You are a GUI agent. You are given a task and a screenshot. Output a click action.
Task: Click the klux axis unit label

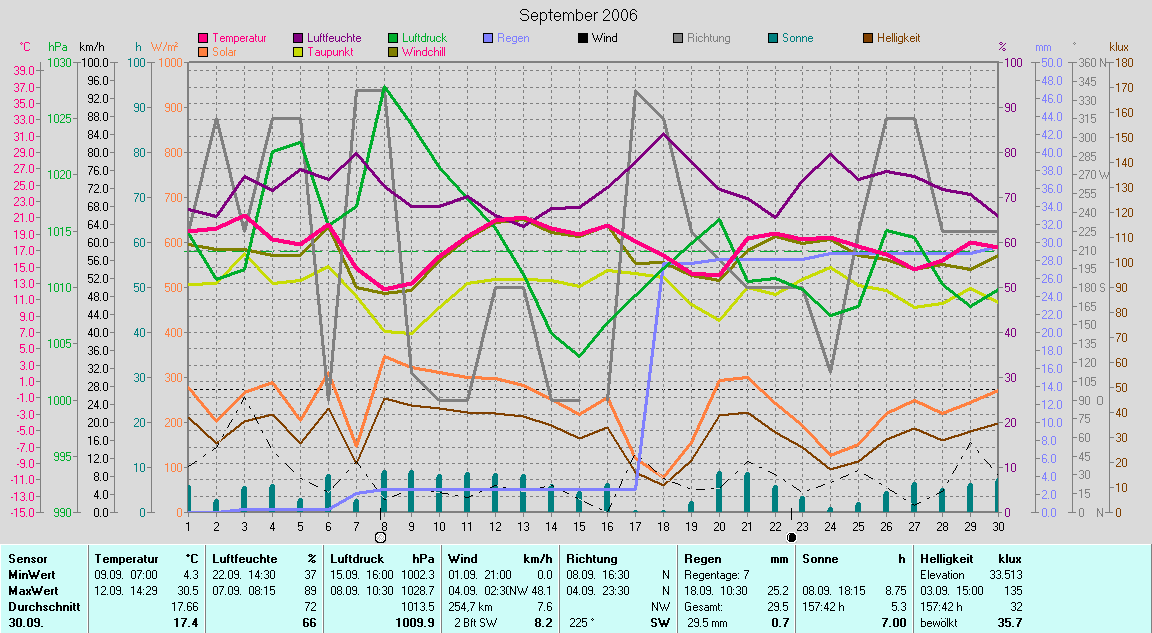coord(1119,47)
